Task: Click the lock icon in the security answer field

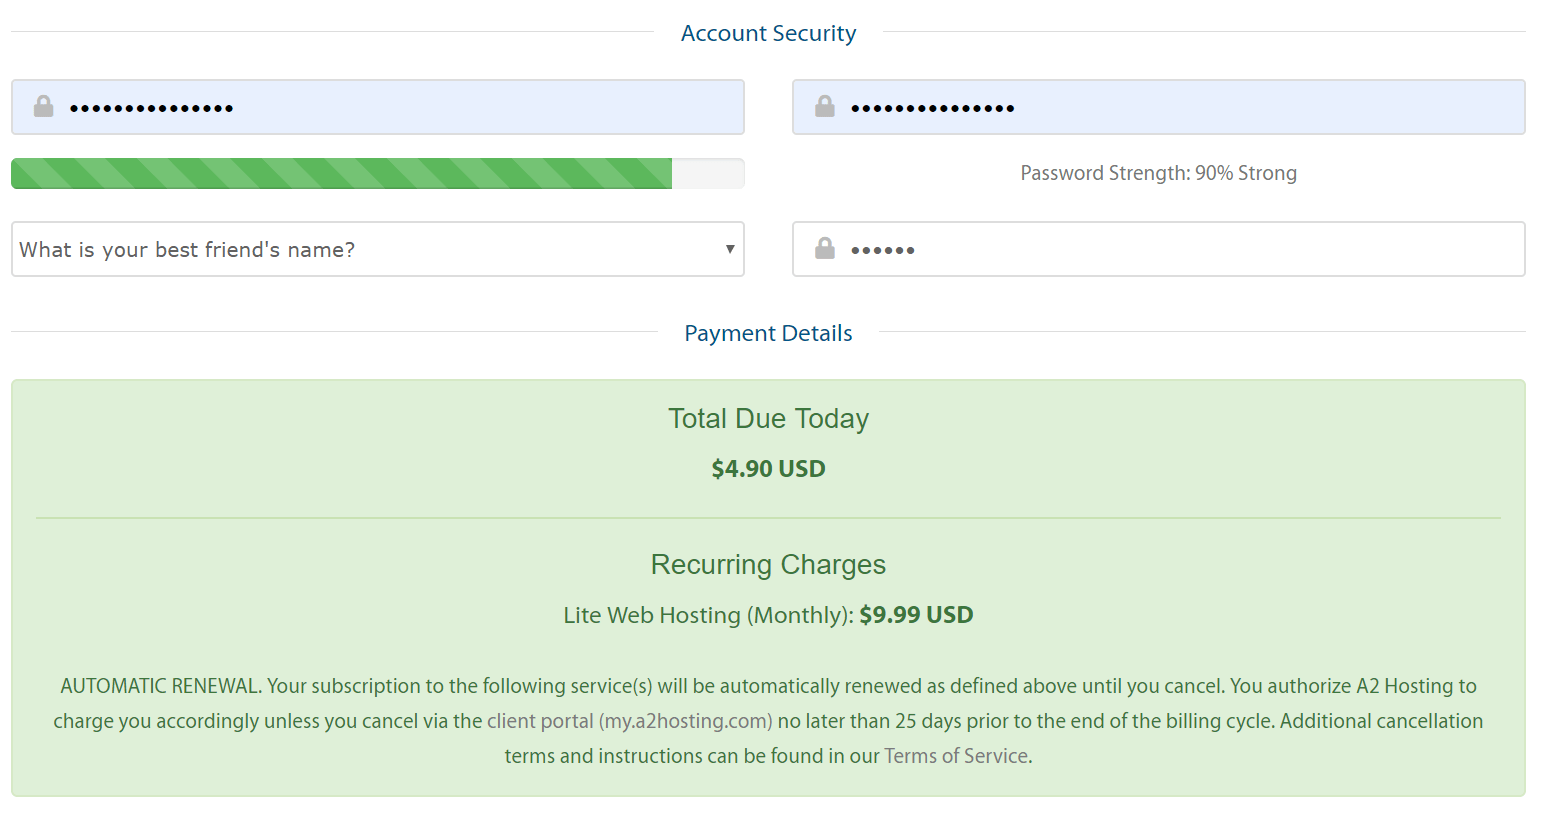Action: [824, 248]
